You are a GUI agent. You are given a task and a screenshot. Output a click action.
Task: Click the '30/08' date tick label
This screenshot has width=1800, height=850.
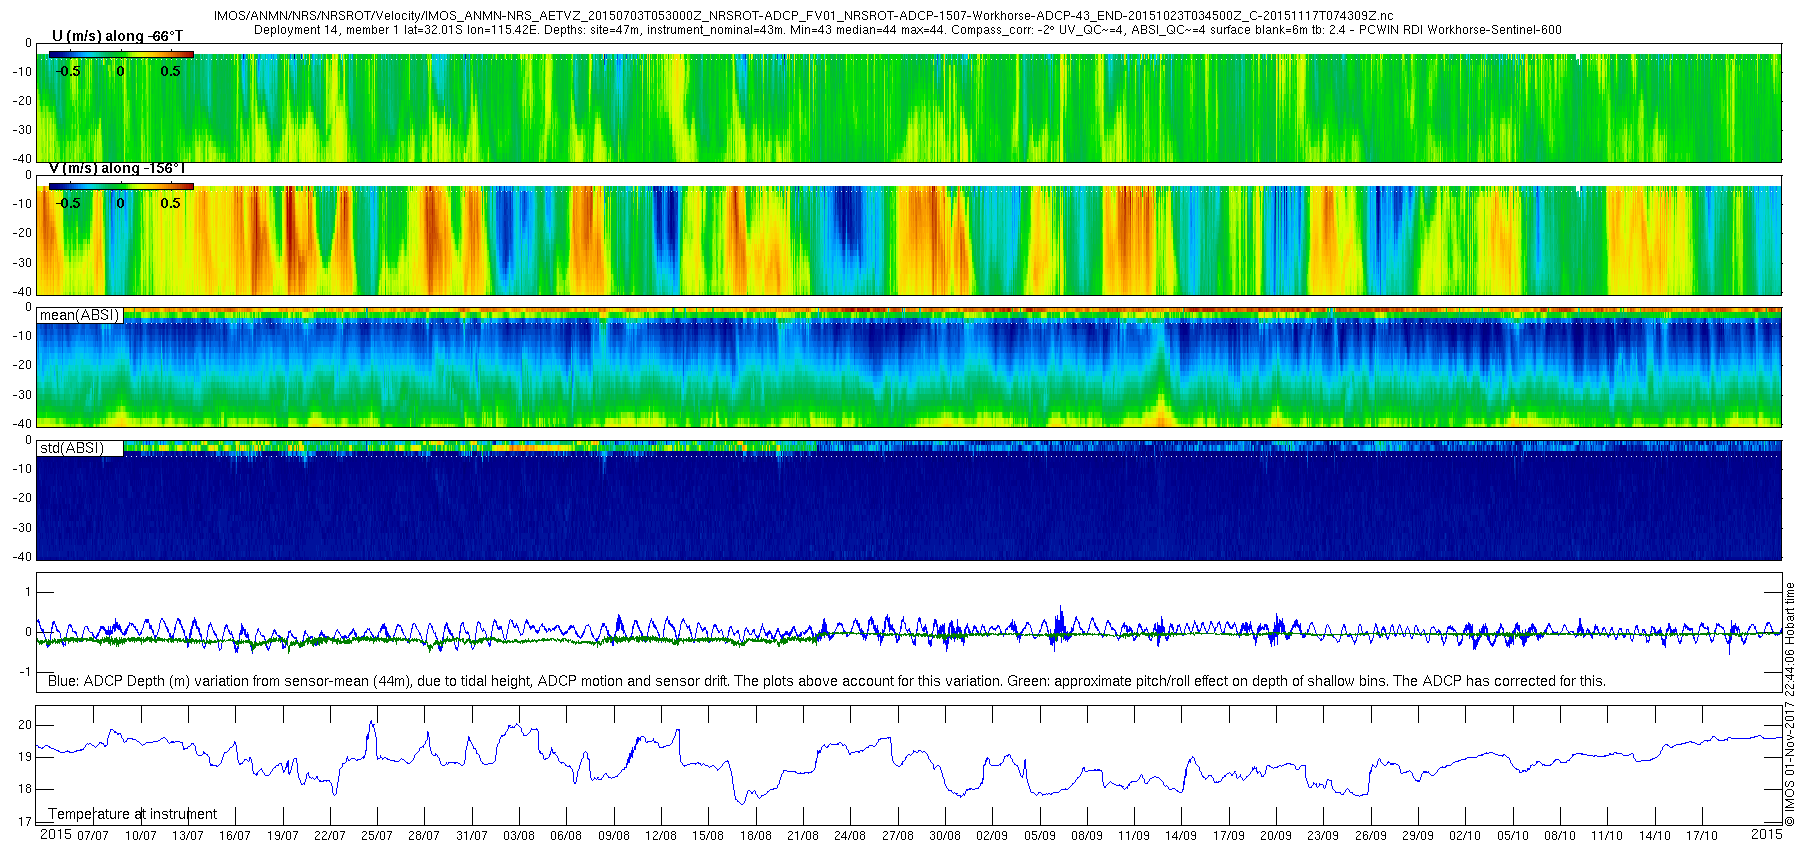pyautogui.click(x=944, y=836)
